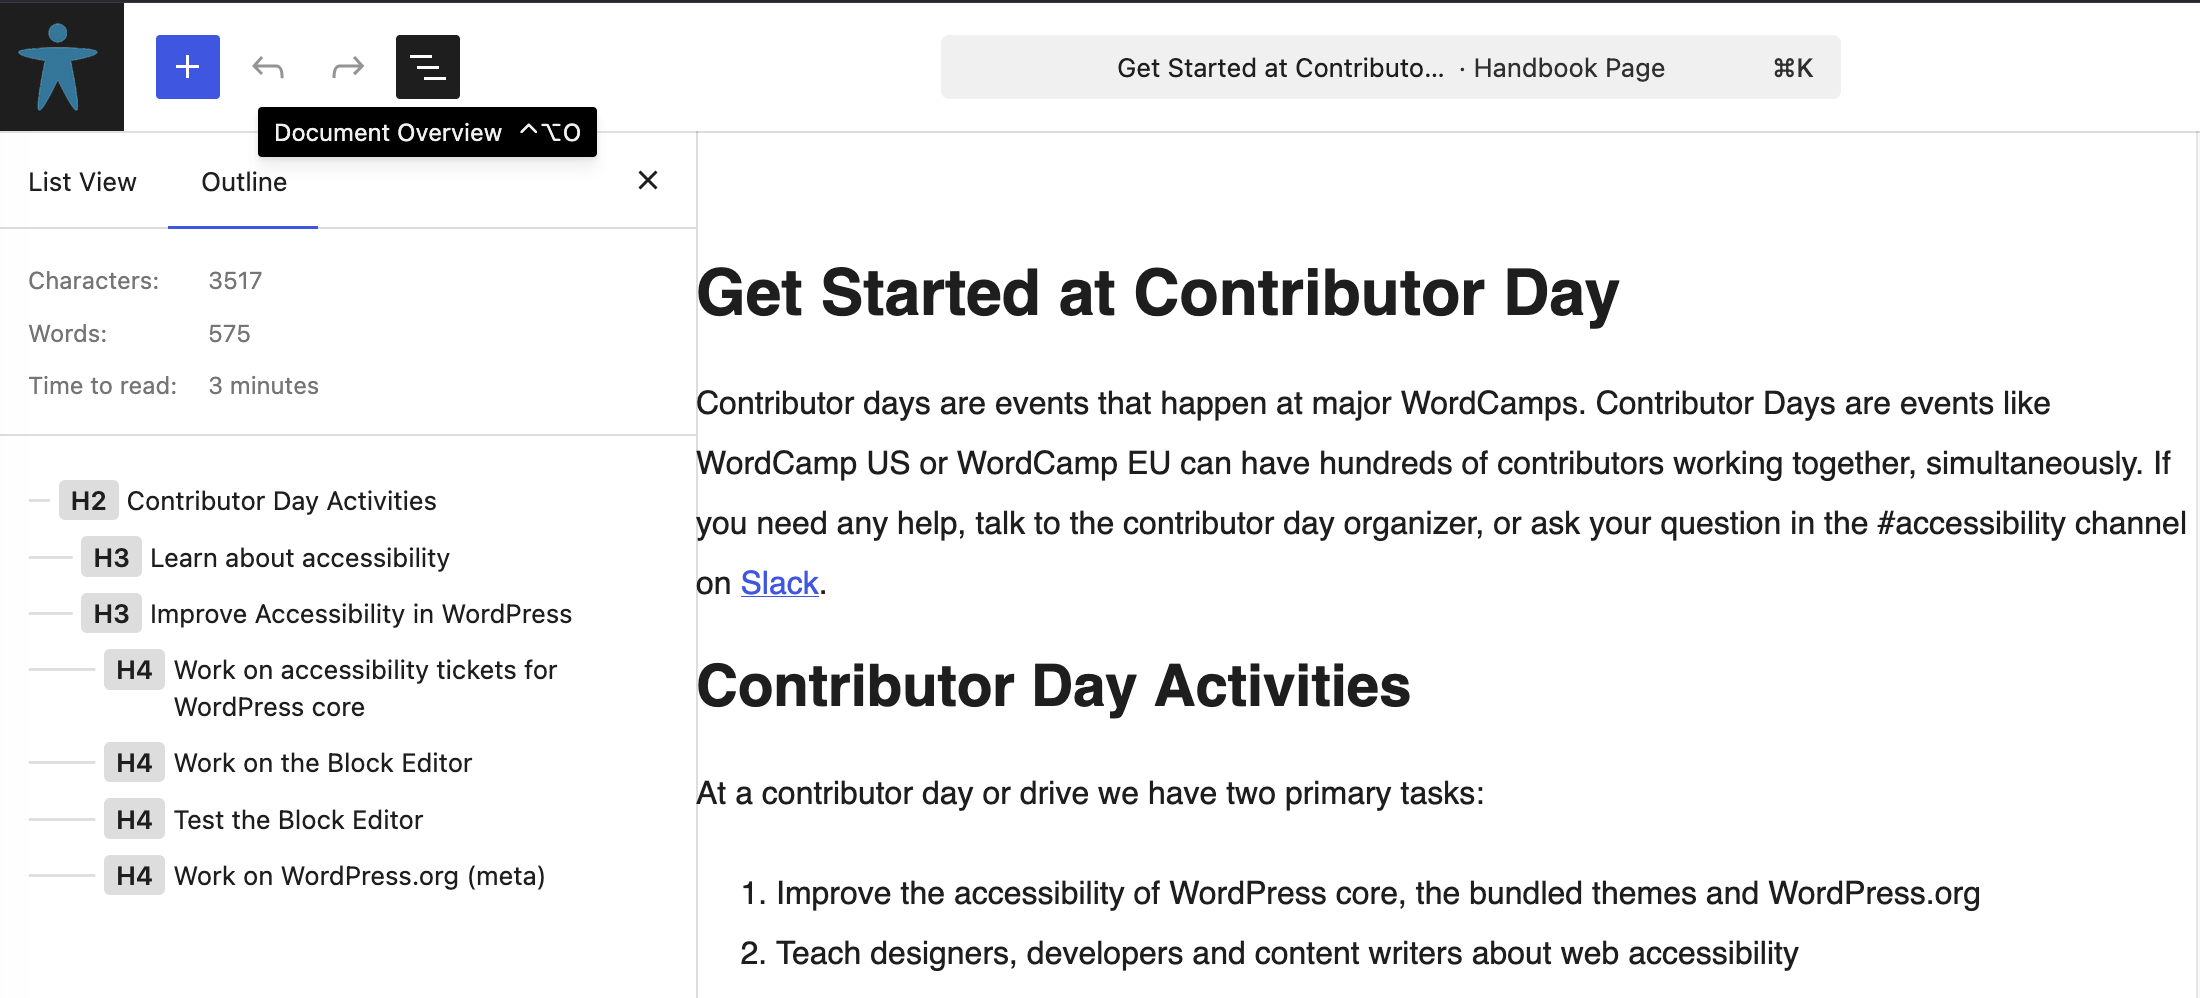Open the Slack hyperlink
The width and height of the screenshot is (2200, 998).
click(x=780, y=583)
